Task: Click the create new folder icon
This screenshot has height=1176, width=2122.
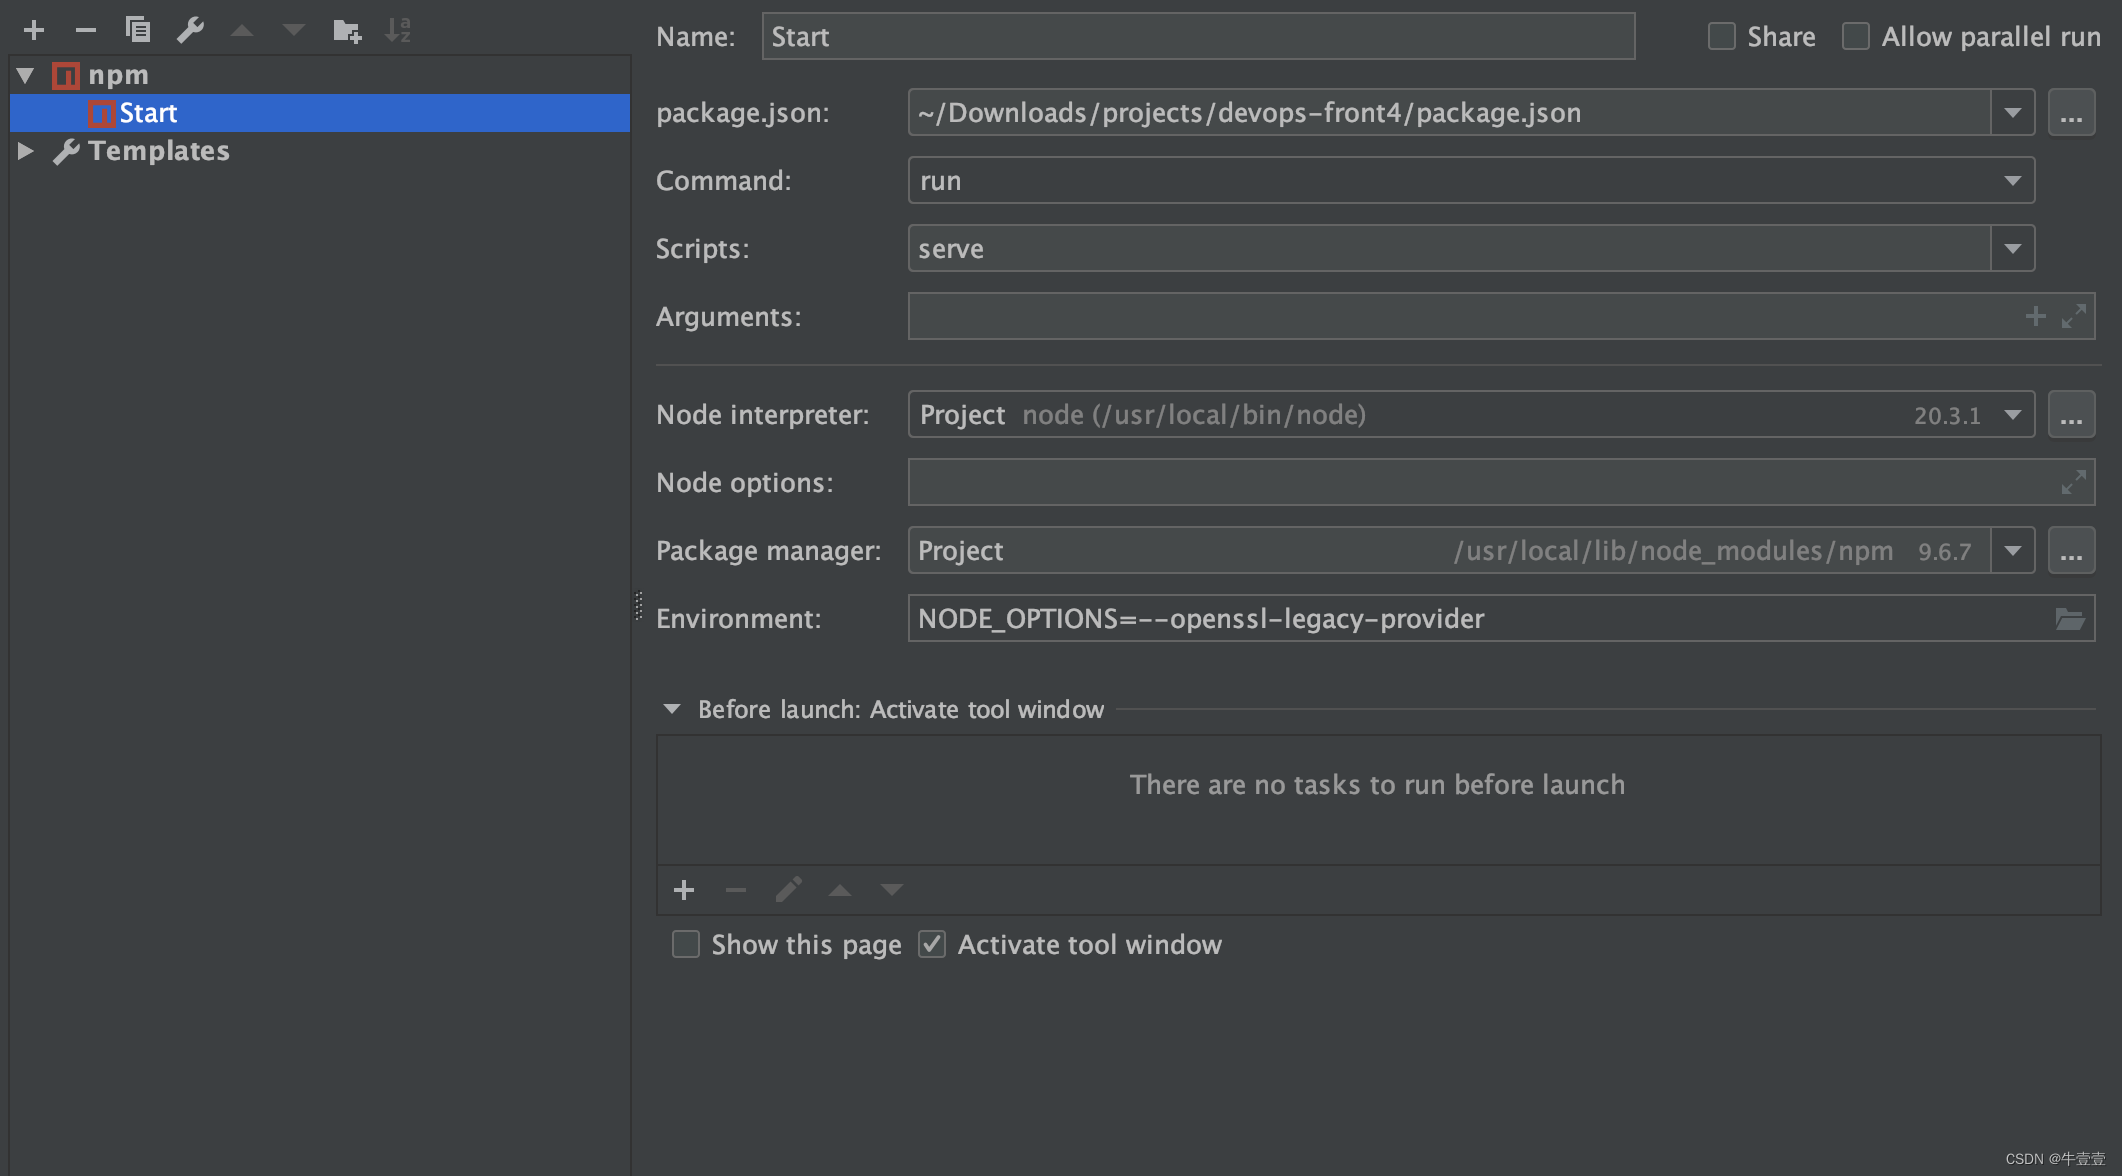Action: (x=346, y=30)
